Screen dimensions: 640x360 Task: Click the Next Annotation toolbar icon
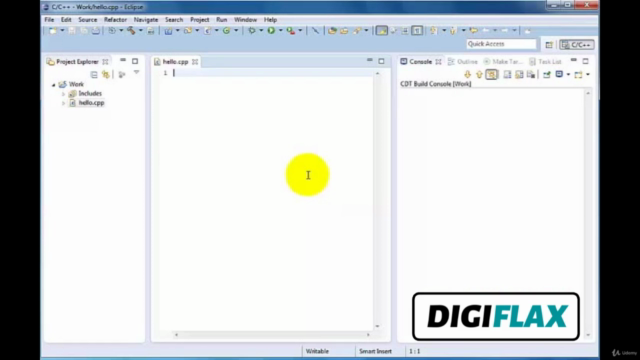[433, 31]
